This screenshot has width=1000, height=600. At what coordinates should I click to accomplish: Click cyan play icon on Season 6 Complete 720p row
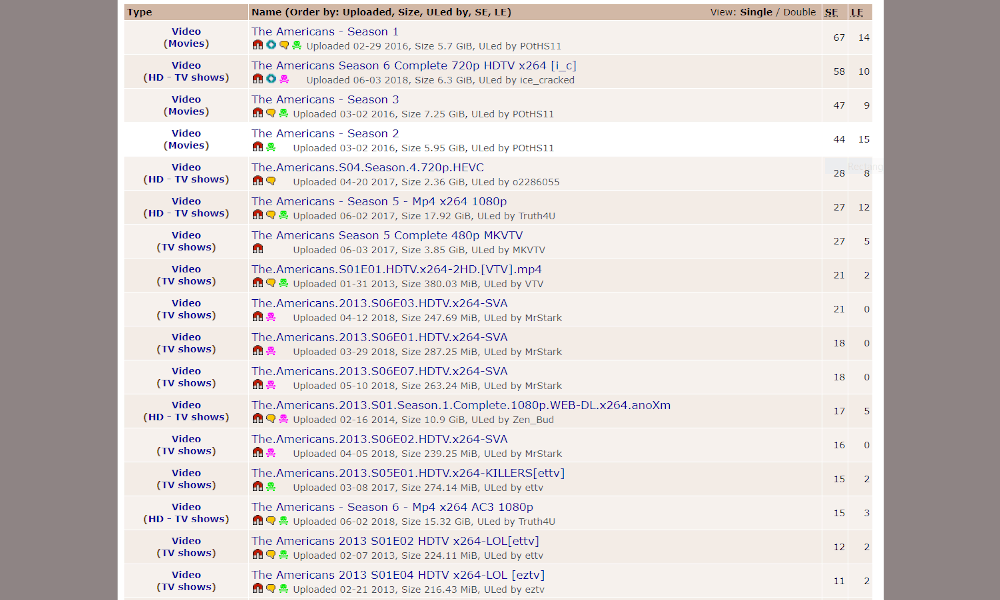coord(271,79)
